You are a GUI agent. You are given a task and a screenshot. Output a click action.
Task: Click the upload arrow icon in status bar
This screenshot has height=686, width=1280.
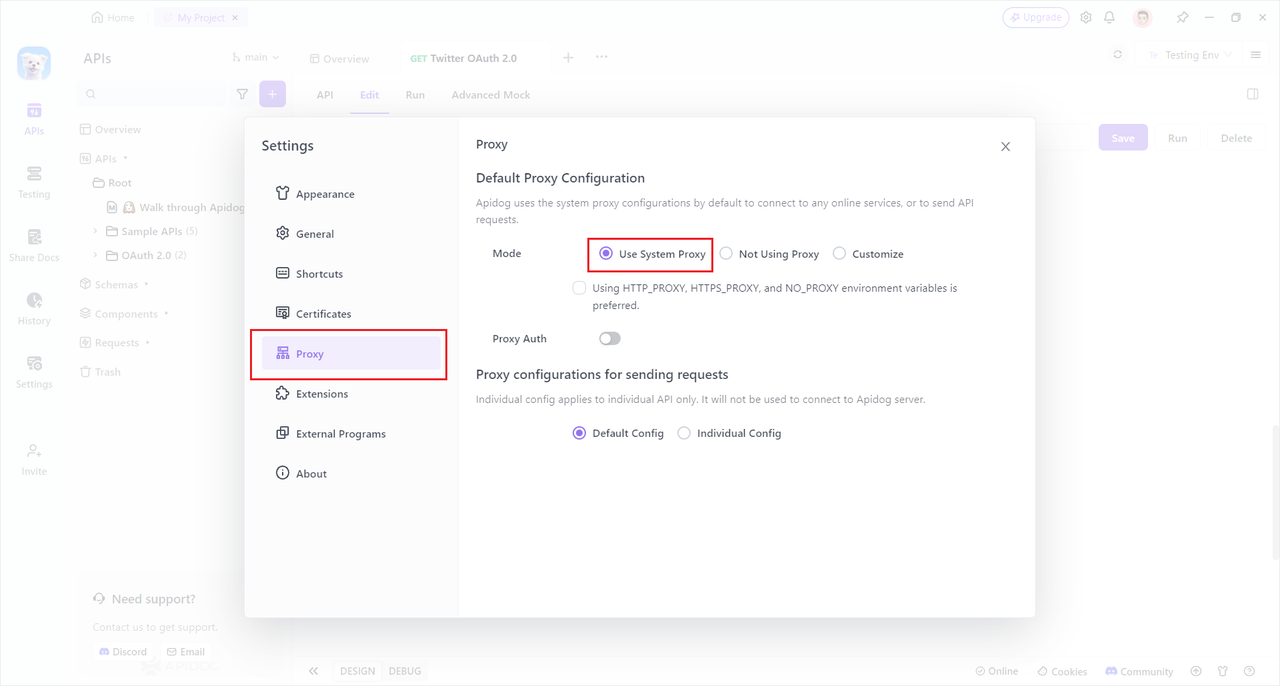(1196, 671)
